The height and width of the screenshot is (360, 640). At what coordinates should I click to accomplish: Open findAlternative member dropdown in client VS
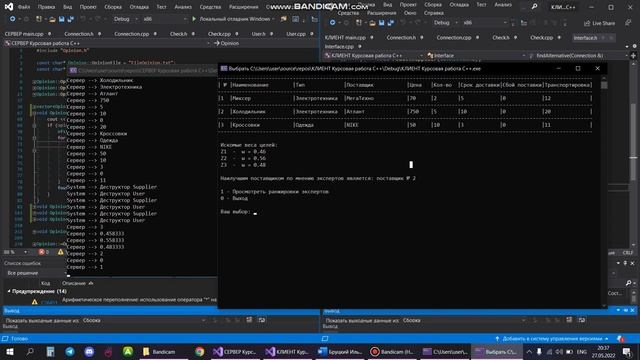pyautogui.click(x=578, y=55)
